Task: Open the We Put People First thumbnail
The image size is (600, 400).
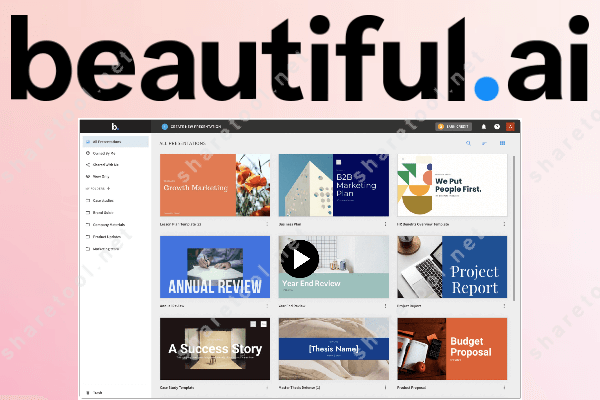Action: coord(452,186)
